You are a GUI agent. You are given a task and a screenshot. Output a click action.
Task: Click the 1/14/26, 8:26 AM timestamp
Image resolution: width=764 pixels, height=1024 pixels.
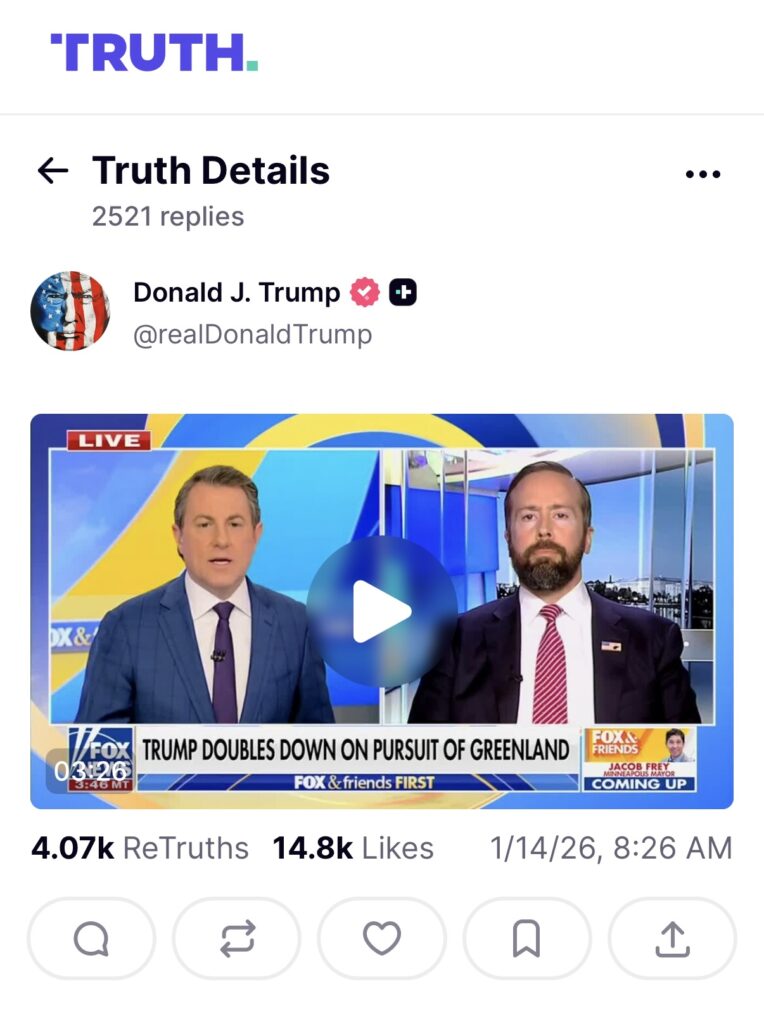[611, 848]
